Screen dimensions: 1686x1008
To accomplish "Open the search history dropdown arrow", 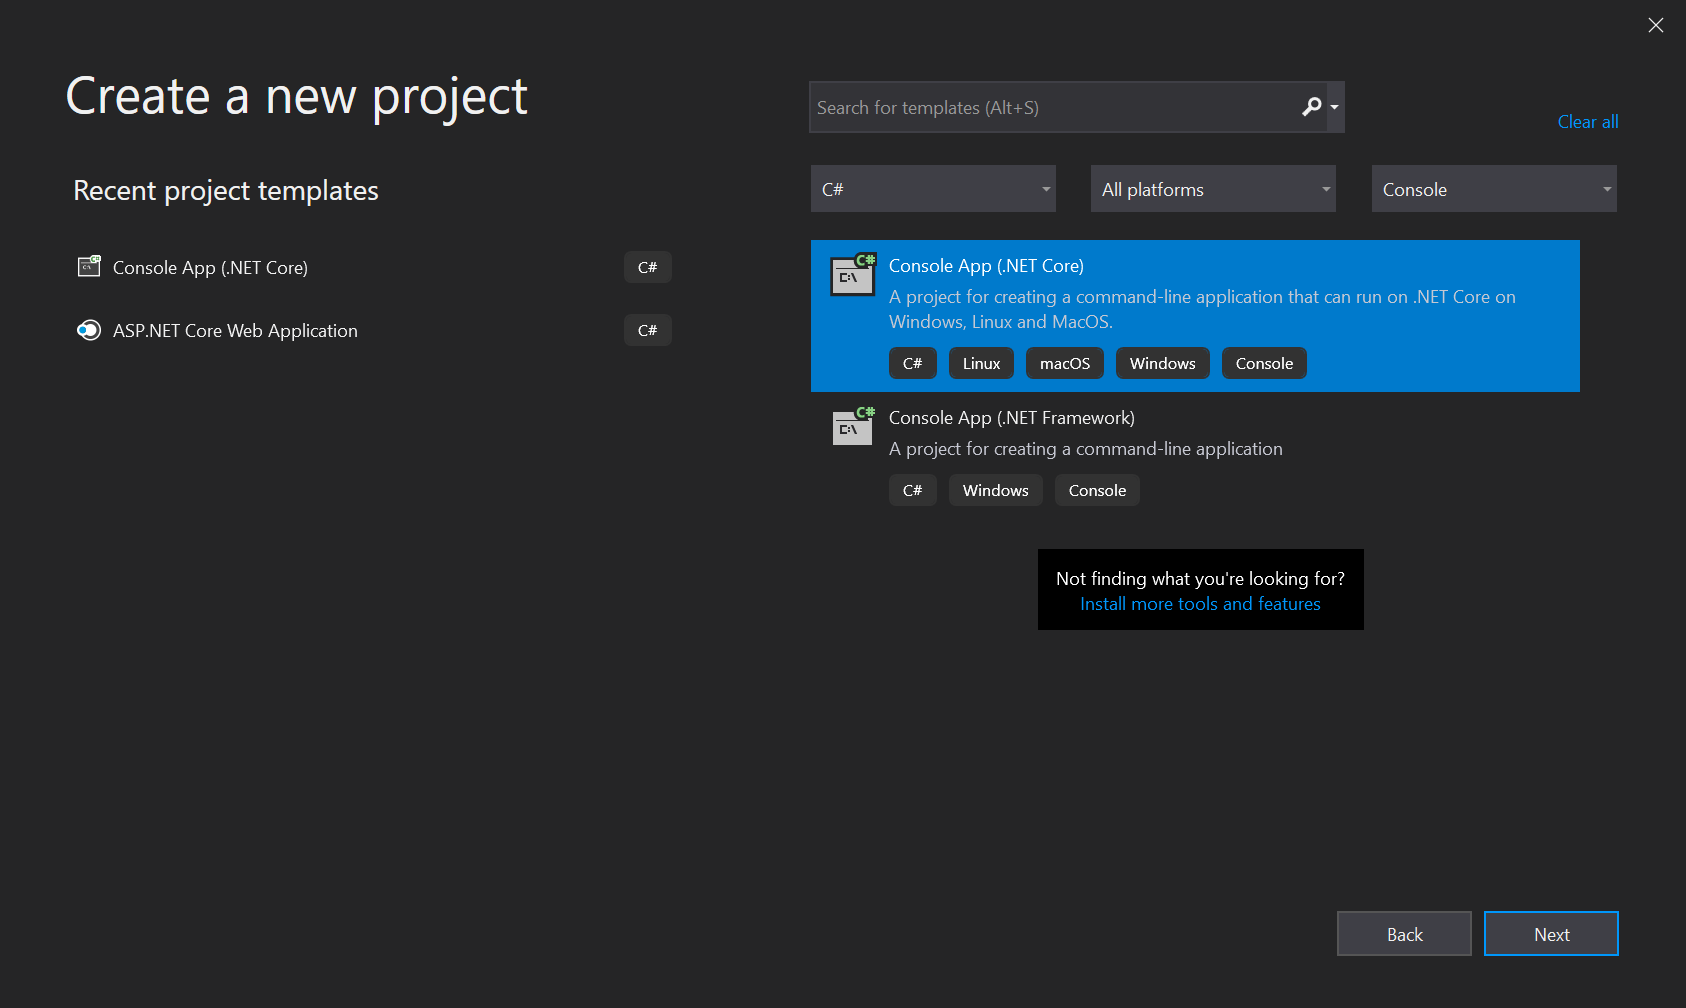I will 1335,107.
